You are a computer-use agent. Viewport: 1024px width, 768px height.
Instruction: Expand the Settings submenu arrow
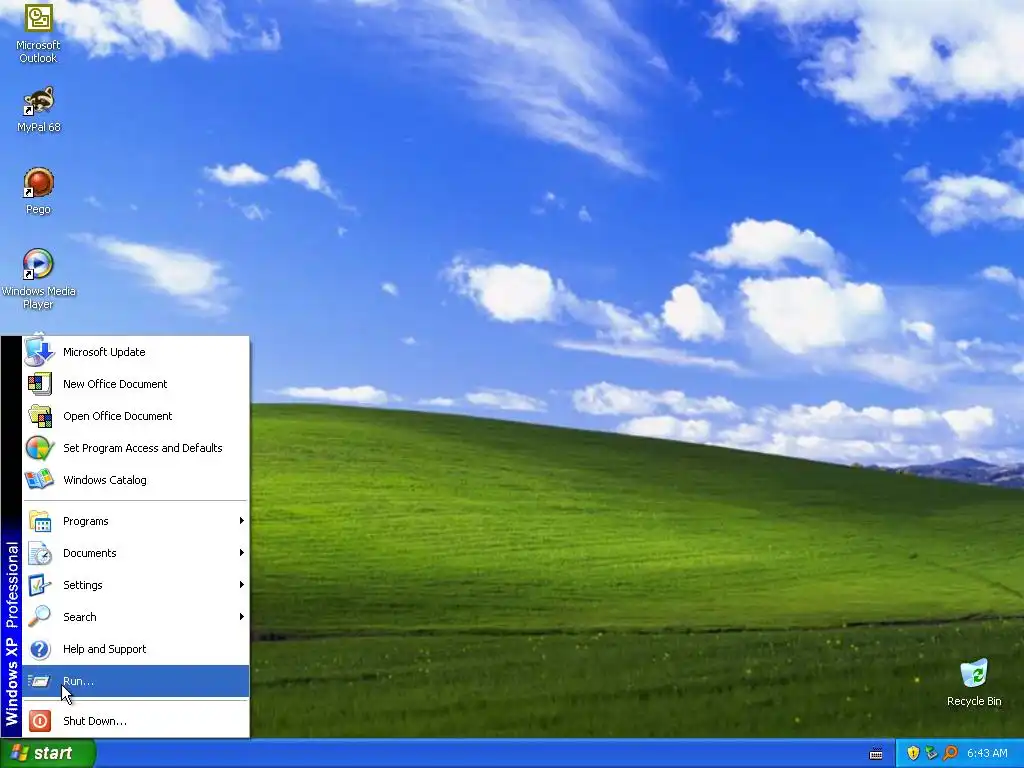[x=242, y=584]
